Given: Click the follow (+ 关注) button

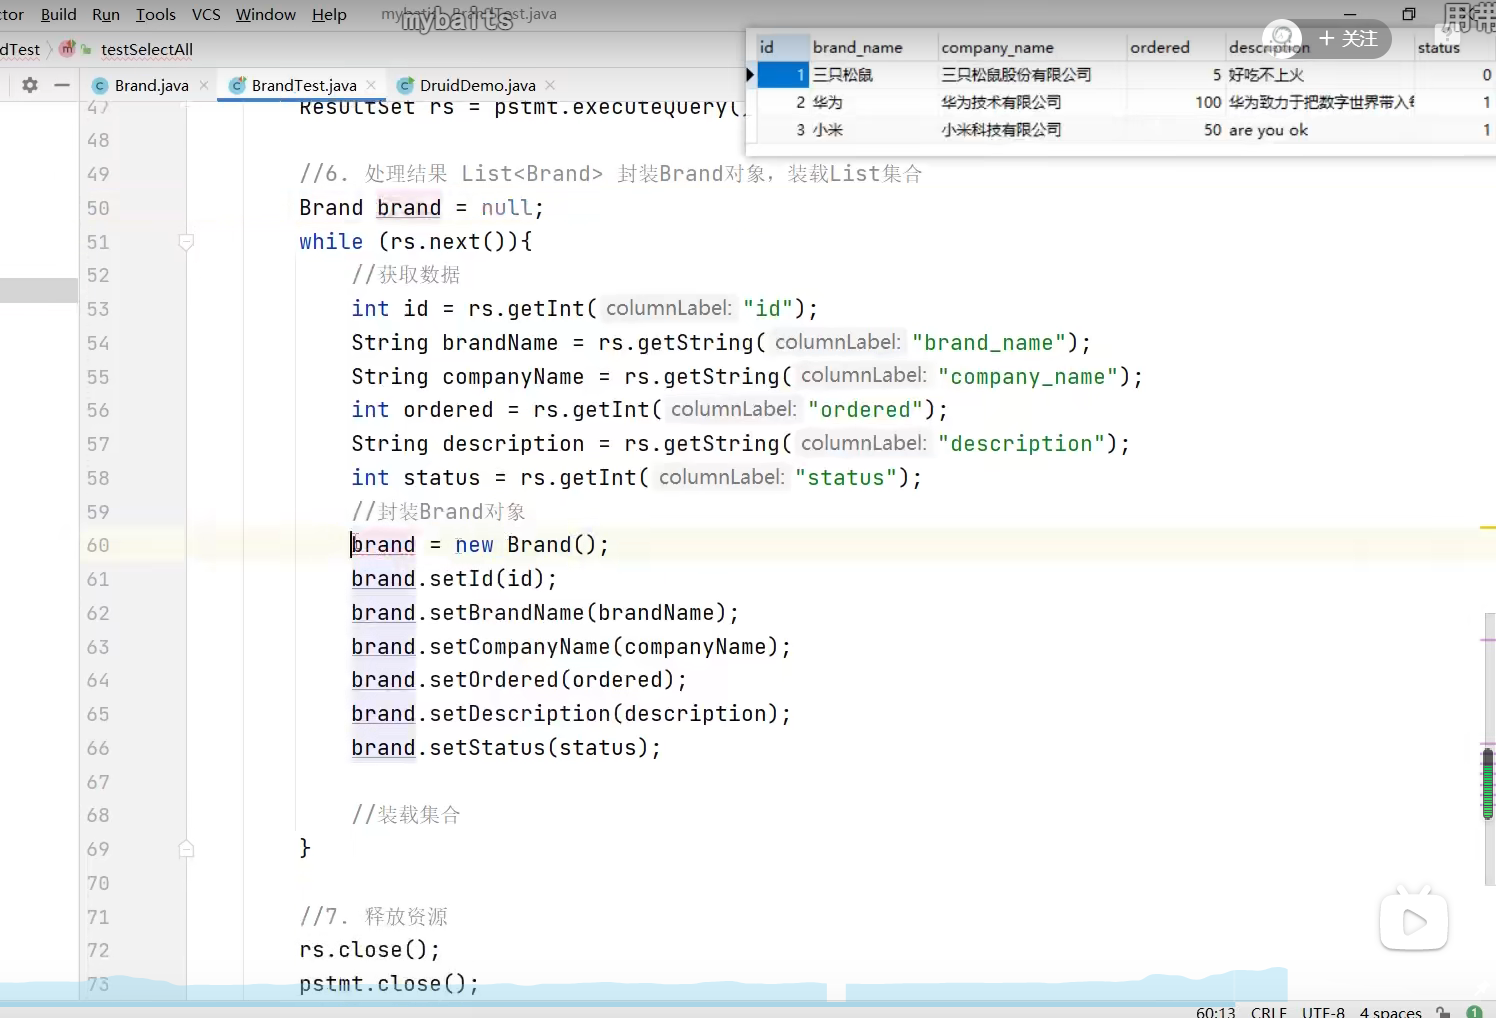Looking at the screenshot, I should tap(1348, 39).
